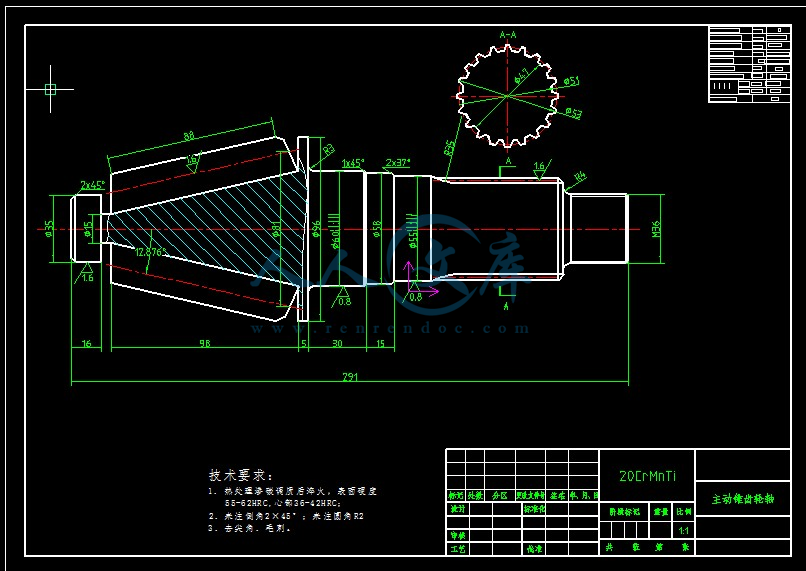806x571 pixels.
Task: Select the M36 thread dimension
Action: (x=656, y=229)
